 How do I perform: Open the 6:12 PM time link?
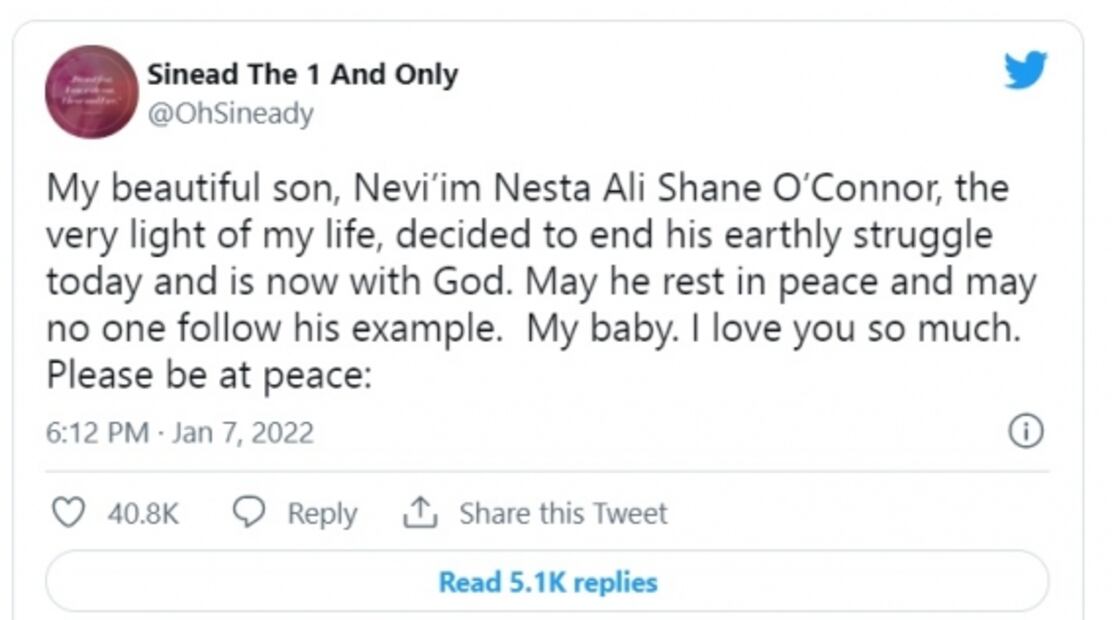(96, 433)
